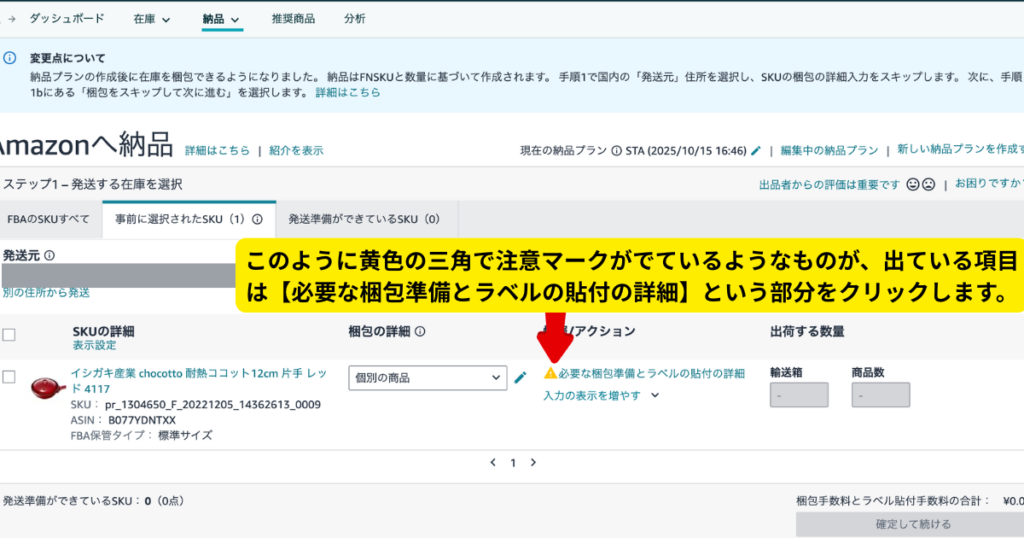Click the smiley face feedback icon
1024x538 pixels.
pos(912,184)
